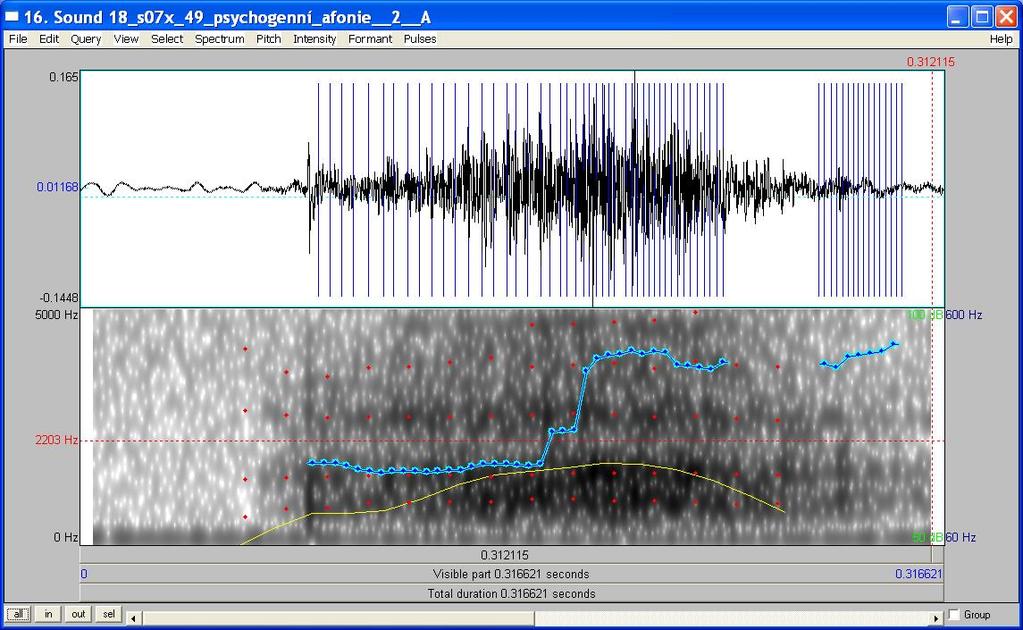1023x630 pixels.
Task: Click the scrollbar right arrow
Action: point(936,618)
